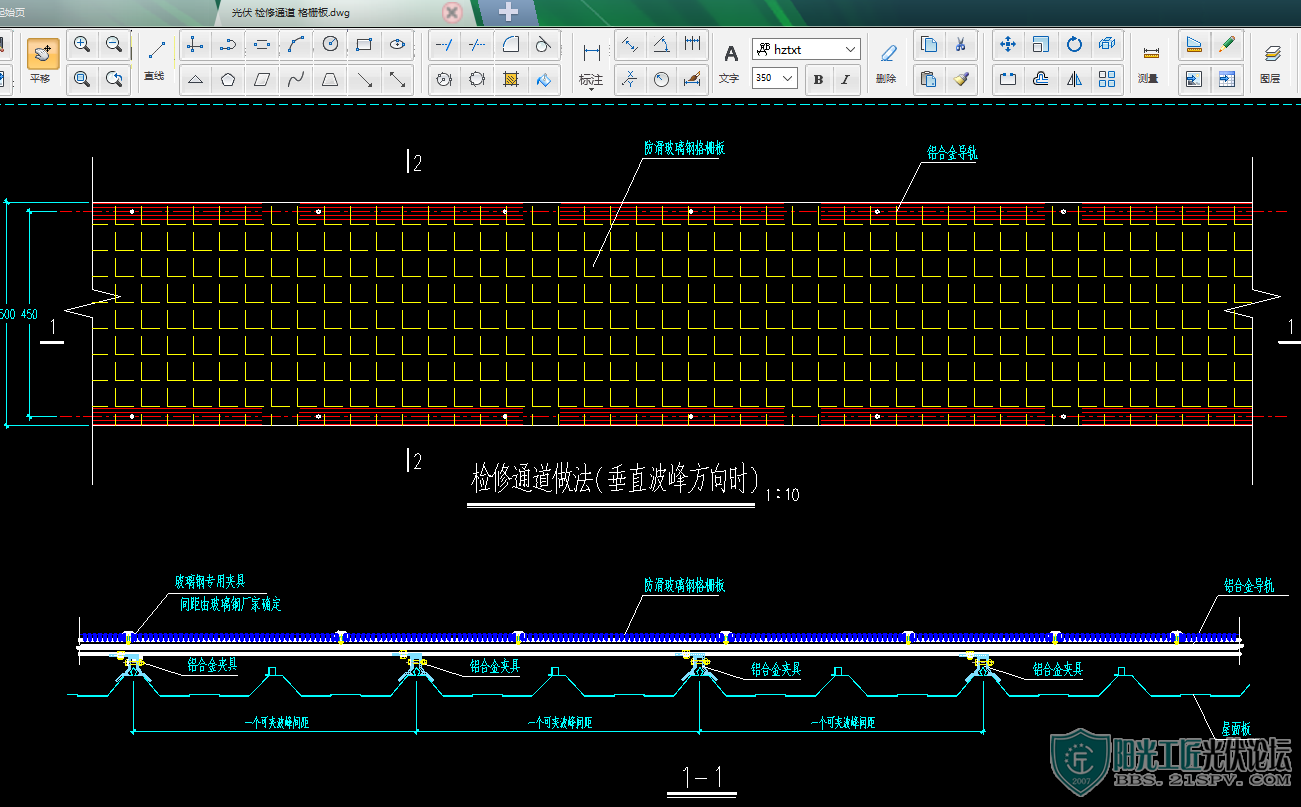Select the mirror tool icon
The width and height of the screenshot is (1301, 807).
click(1074, 79)
